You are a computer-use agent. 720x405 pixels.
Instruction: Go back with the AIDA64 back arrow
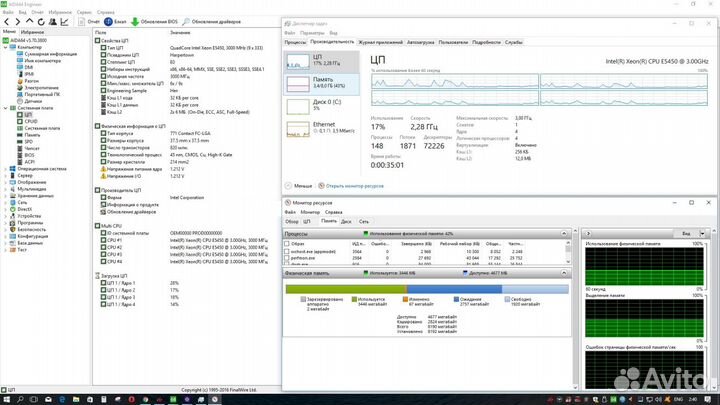6,22
